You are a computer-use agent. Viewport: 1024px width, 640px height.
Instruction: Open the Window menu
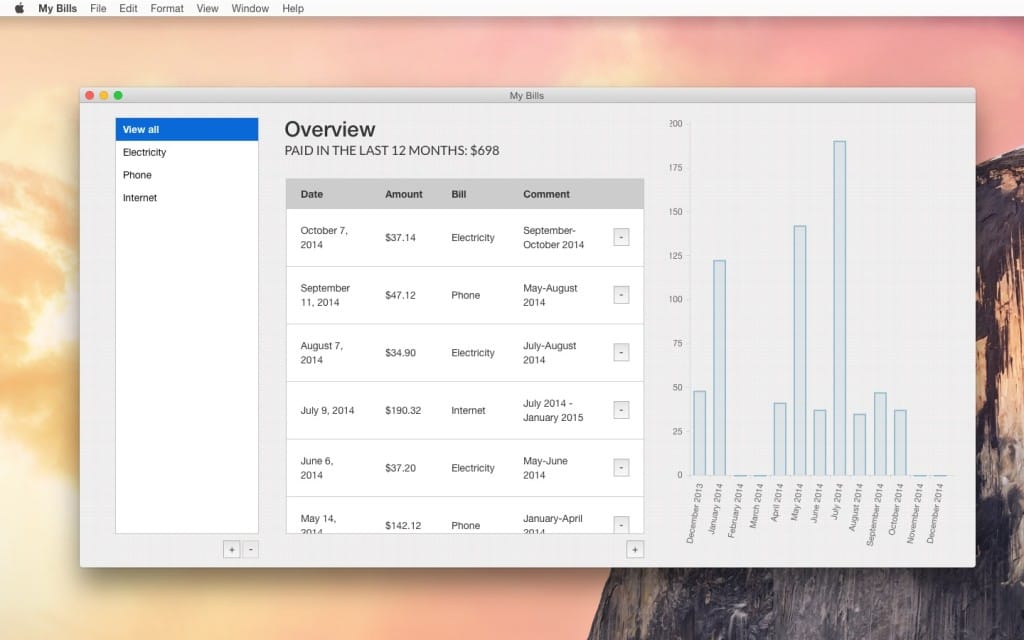click(x=250, y=8)
